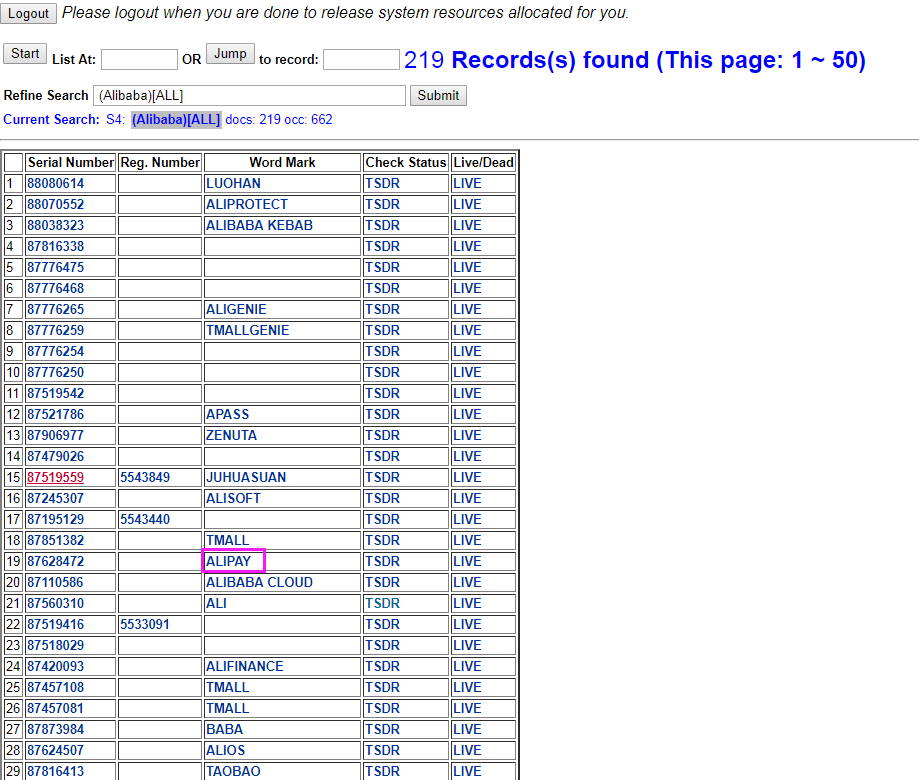Open serial number 87560310
919x780 pixels.
(x=56, y=604)
